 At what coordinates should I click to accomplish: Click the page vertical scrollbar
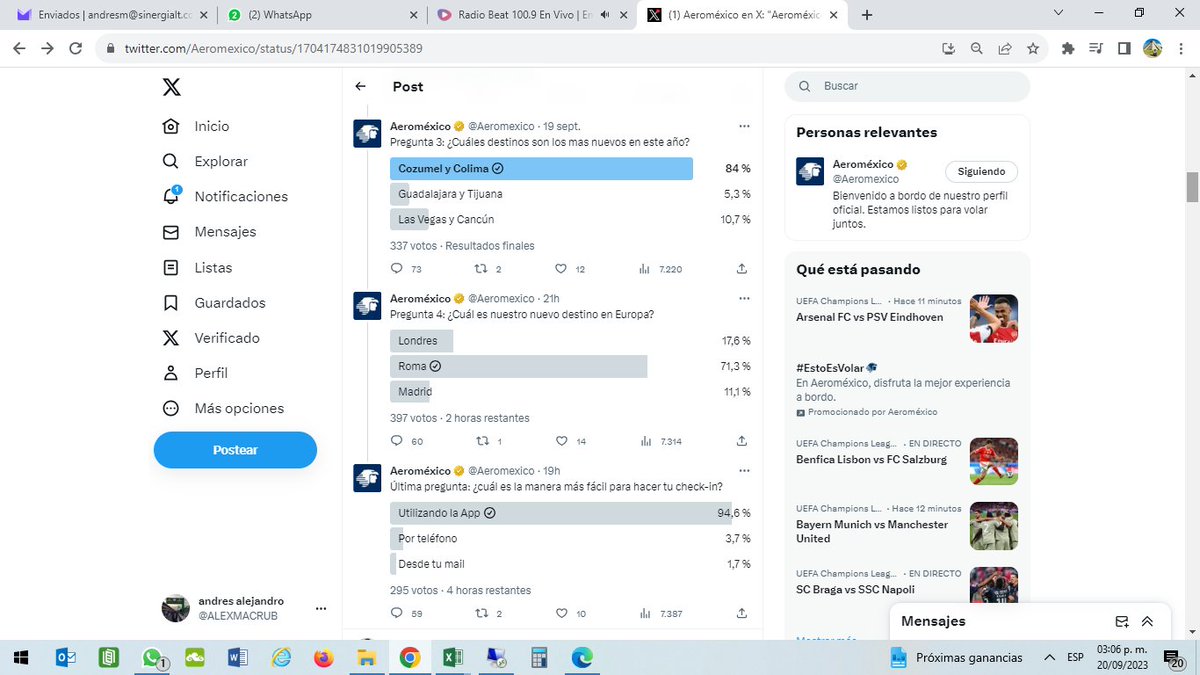(x=1192, y=187)
